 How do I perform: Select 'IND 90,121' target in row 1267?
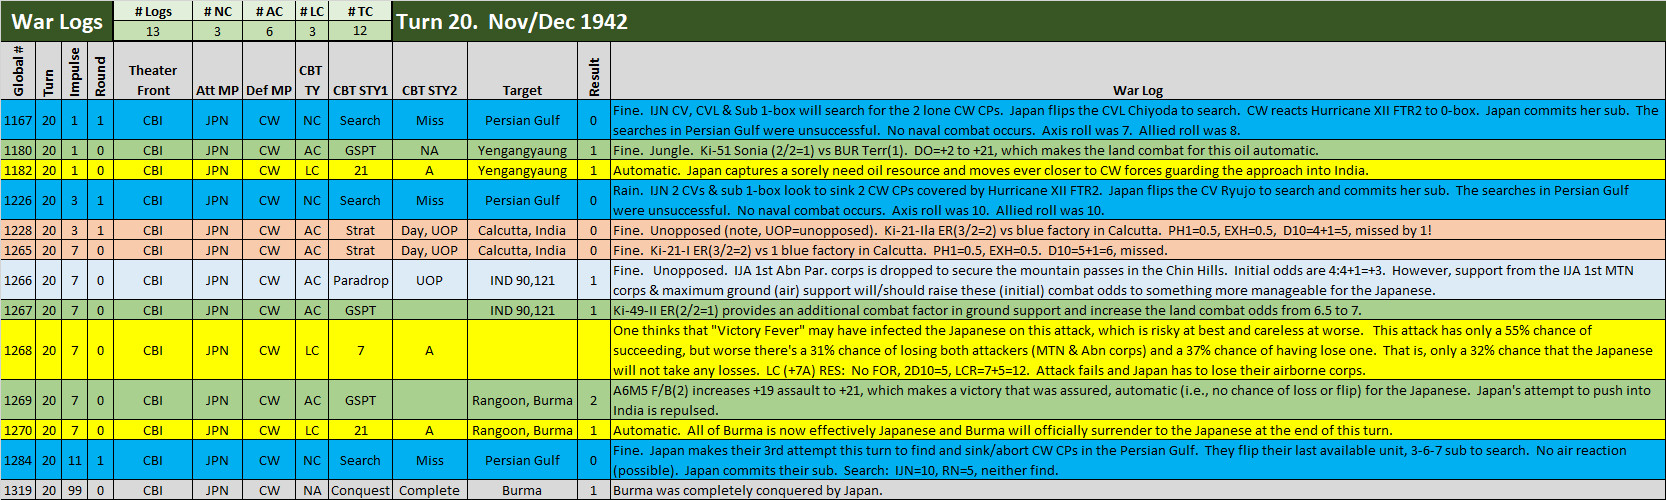[522, 310]
